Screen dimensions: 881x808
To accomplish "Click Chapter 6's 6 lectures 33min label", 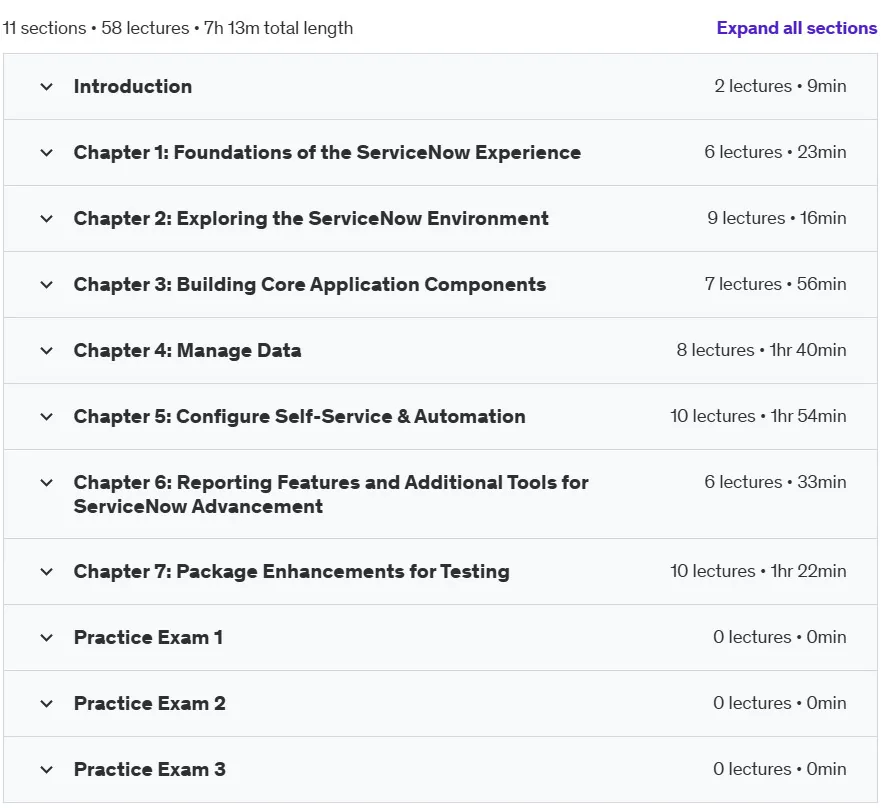I will [x=775, y=482].
